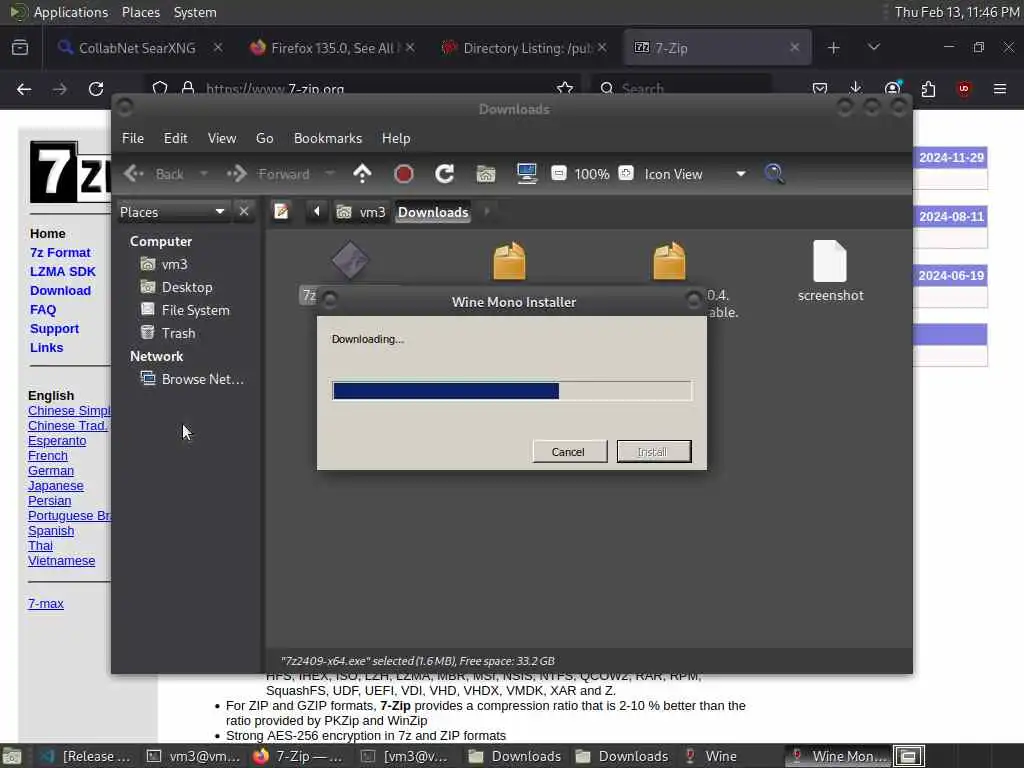Switch to the Directory Listing browser tab
This screenshot has height=768, width=1024.
[x=522, y=48]
